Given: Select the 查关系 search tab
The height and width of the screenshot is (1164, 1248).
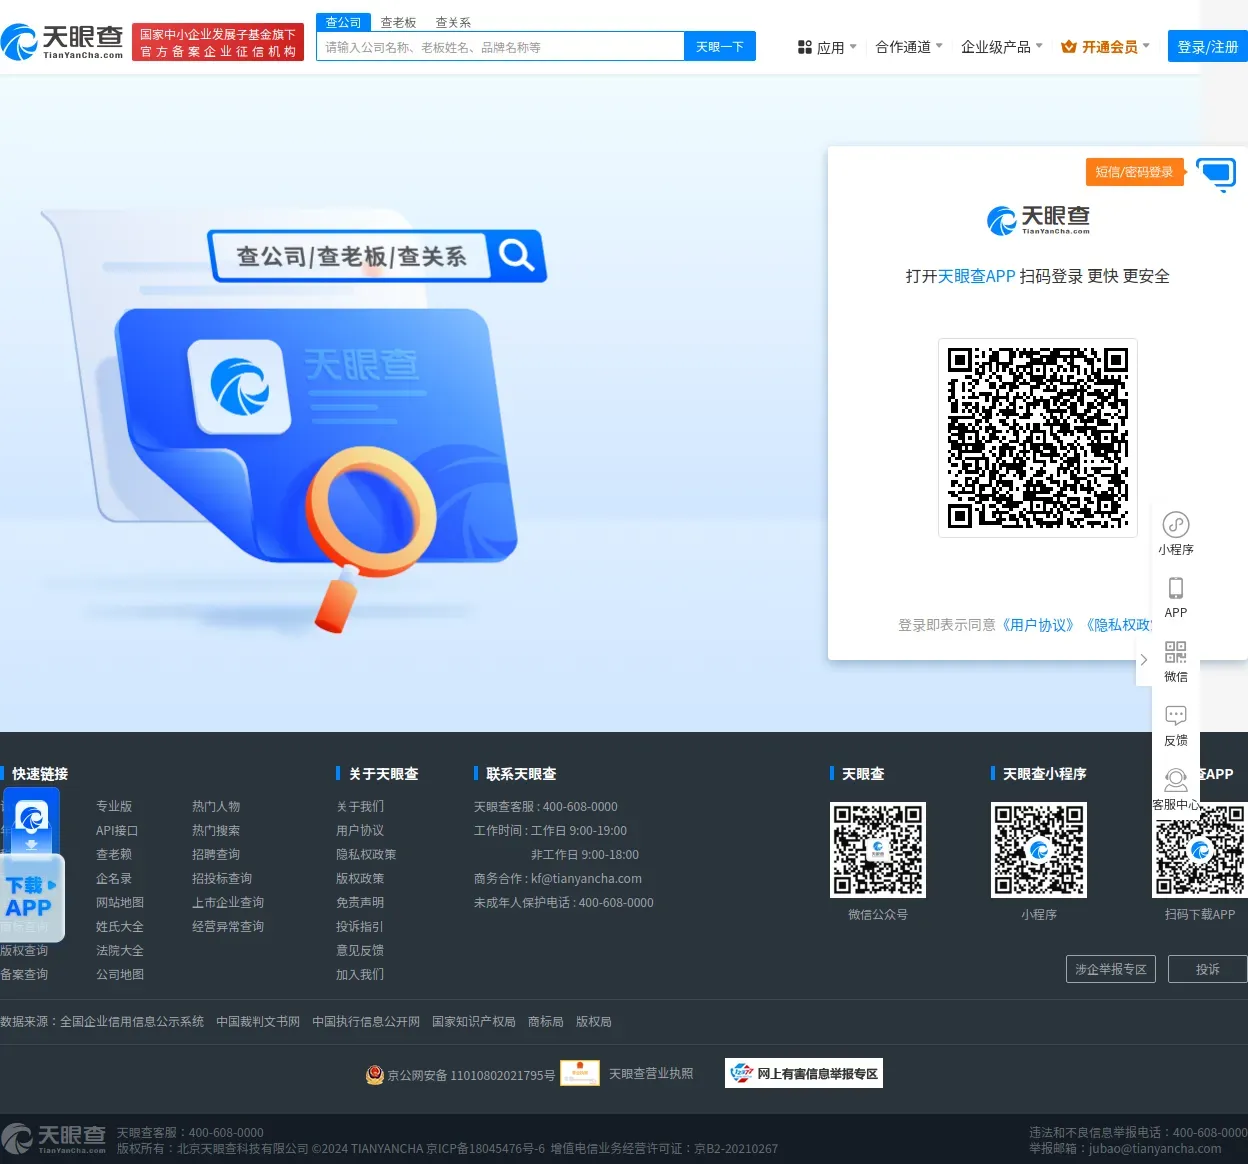Looking at the screenshot, I should 453,22.
